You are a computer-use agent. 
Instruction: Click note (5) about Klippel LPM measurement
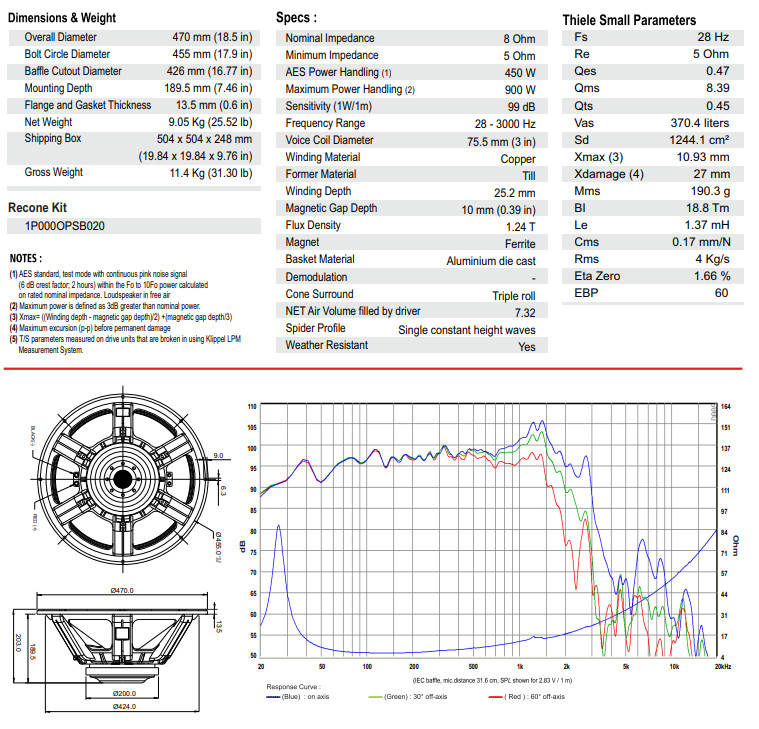pyautogui.click(x=125, y=344)
